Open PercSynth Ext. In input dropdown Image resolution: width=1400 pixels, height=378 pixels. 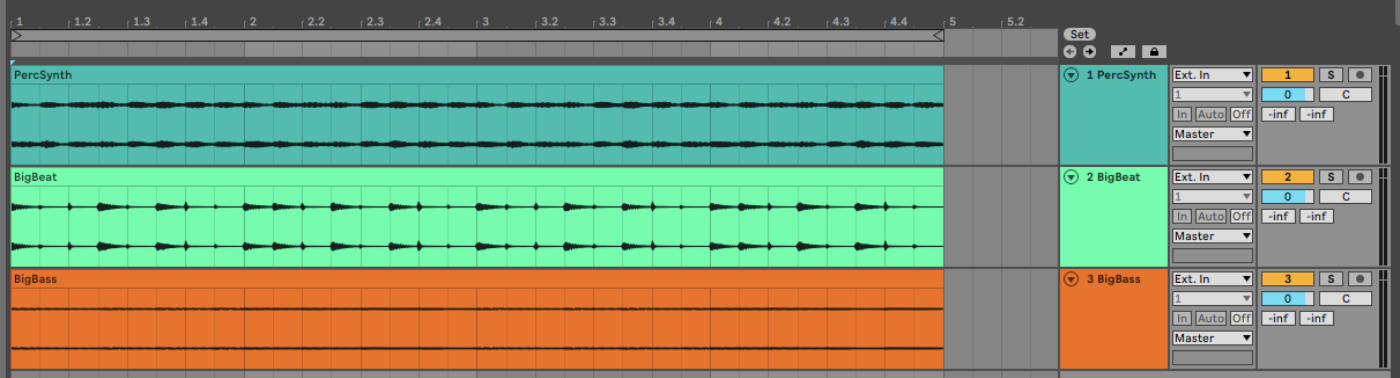[x=1212, y=75]
